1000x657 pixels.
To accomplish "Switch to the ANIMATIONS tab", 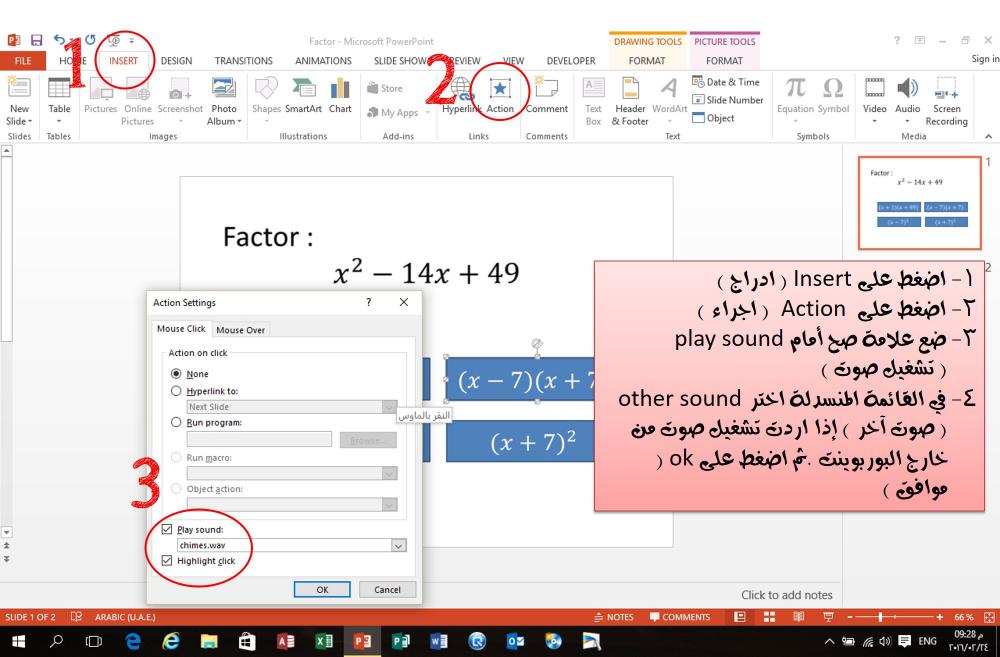I will coord(323,61).
